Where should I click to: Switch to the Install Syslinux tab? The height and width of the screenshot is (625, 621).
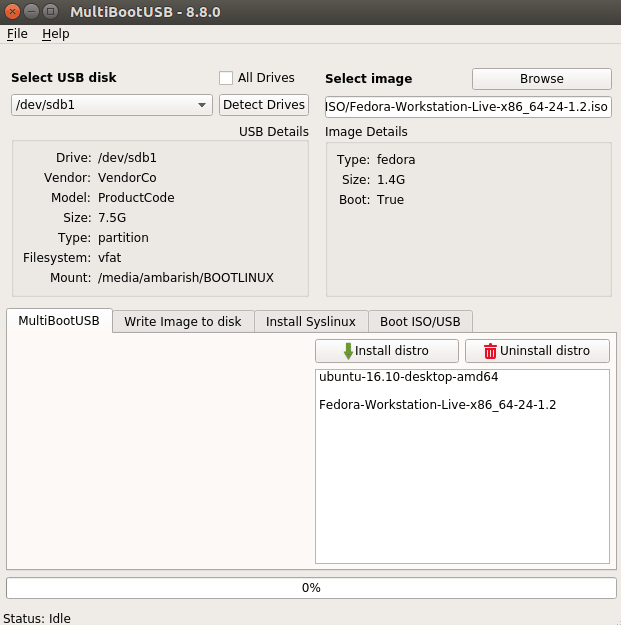coord(310,321)
